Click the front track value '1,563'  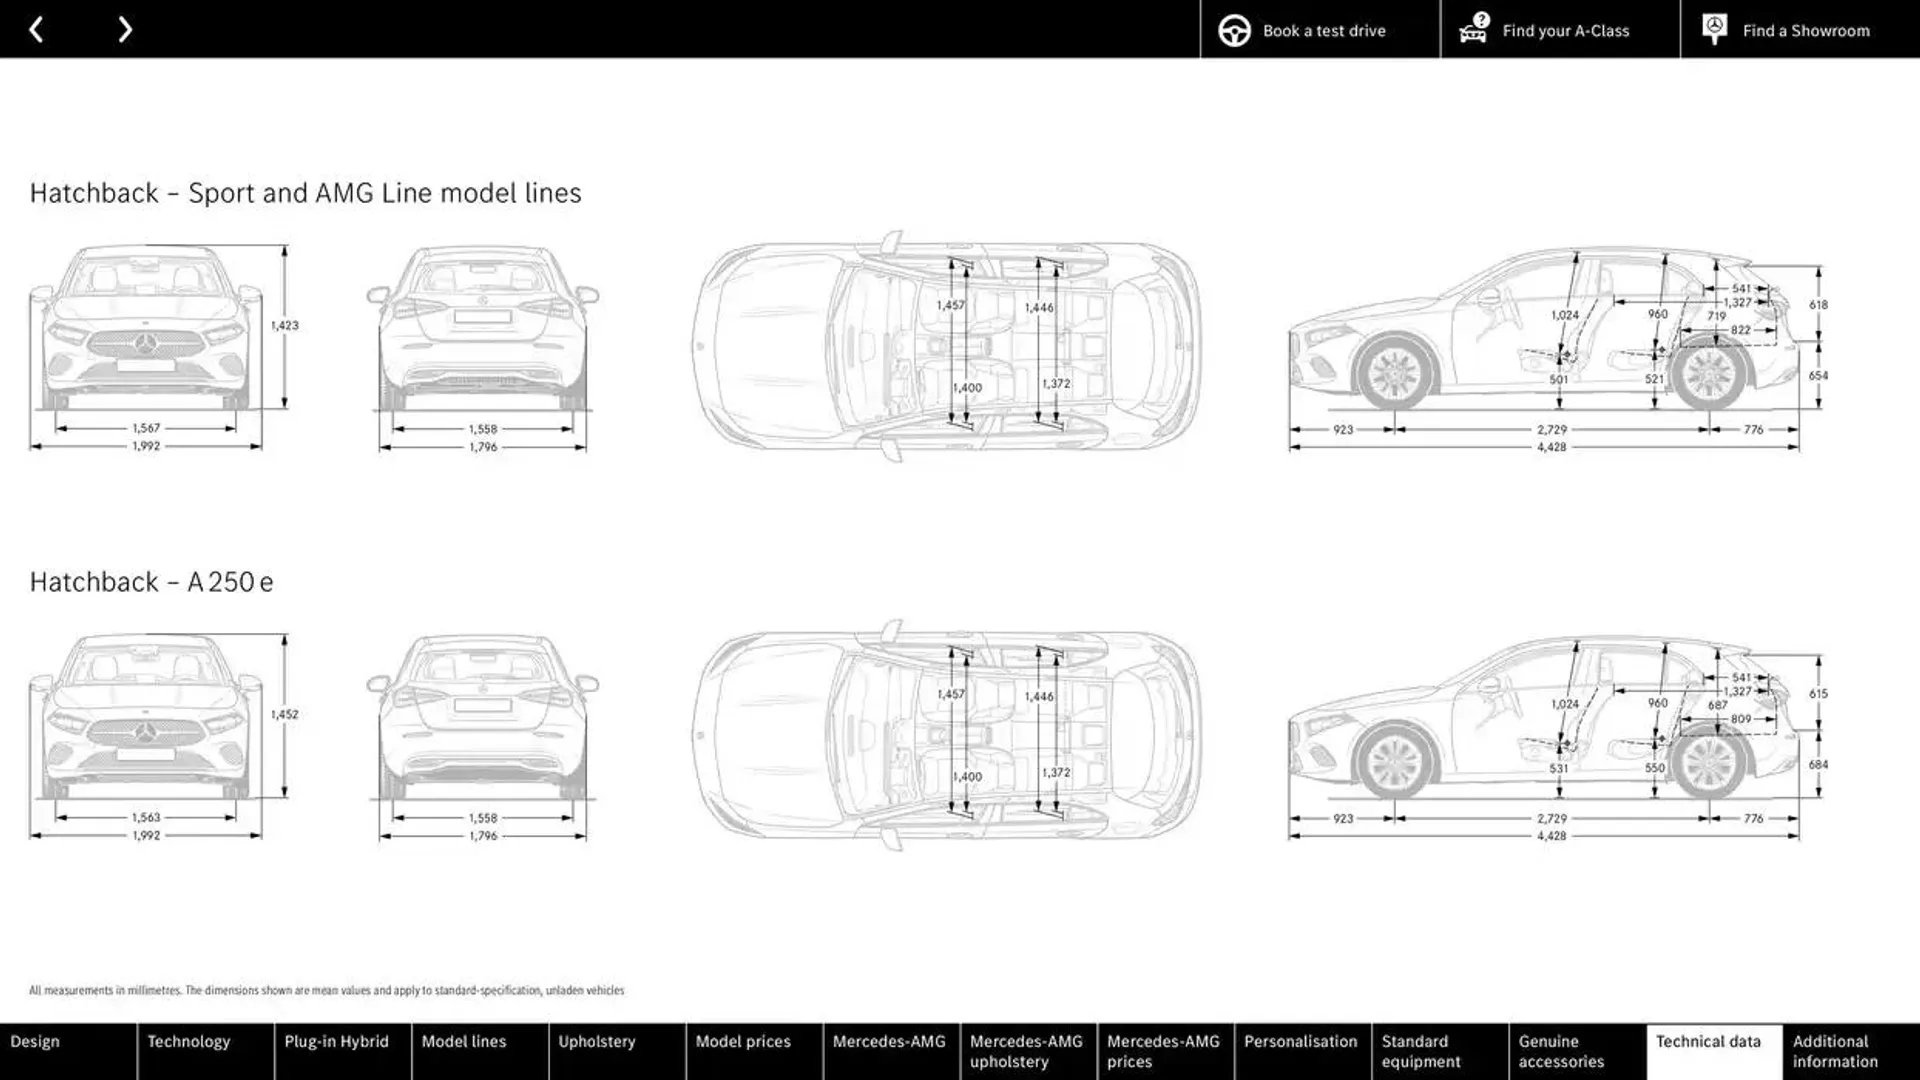[146, 817]
